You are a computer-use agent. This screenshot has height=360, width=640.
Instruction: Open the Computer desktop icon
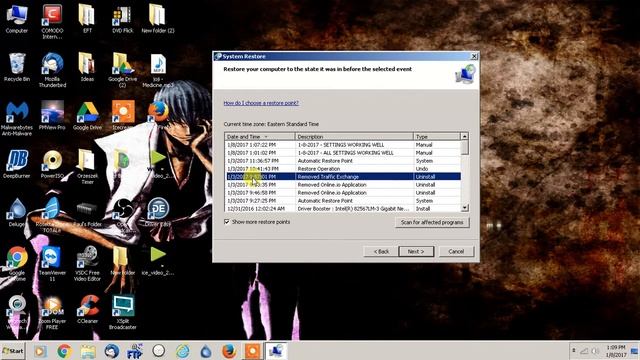(x=17, y=18)
